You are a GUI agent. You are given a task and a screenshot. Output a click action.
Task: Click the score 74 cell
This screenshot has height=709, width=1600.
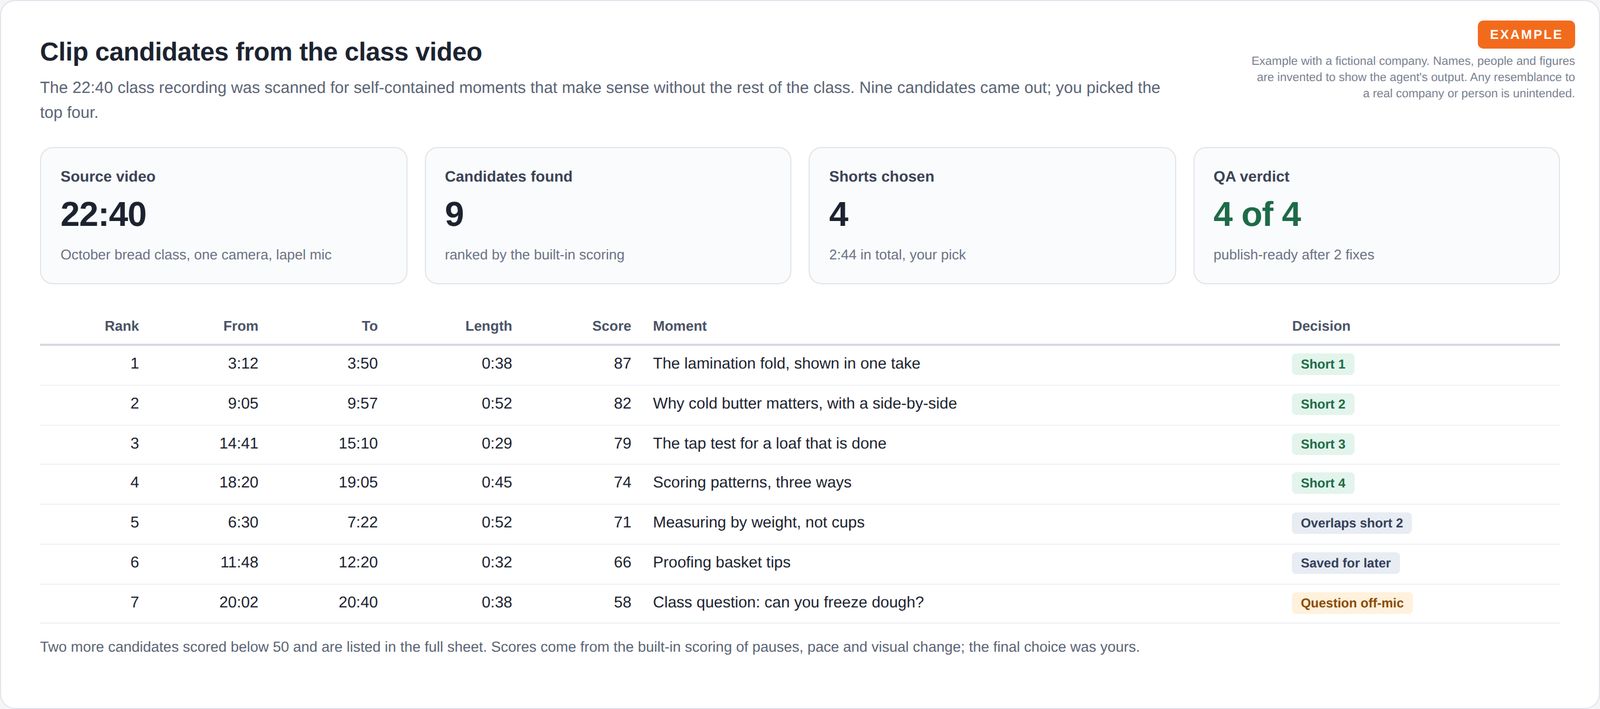623,483
